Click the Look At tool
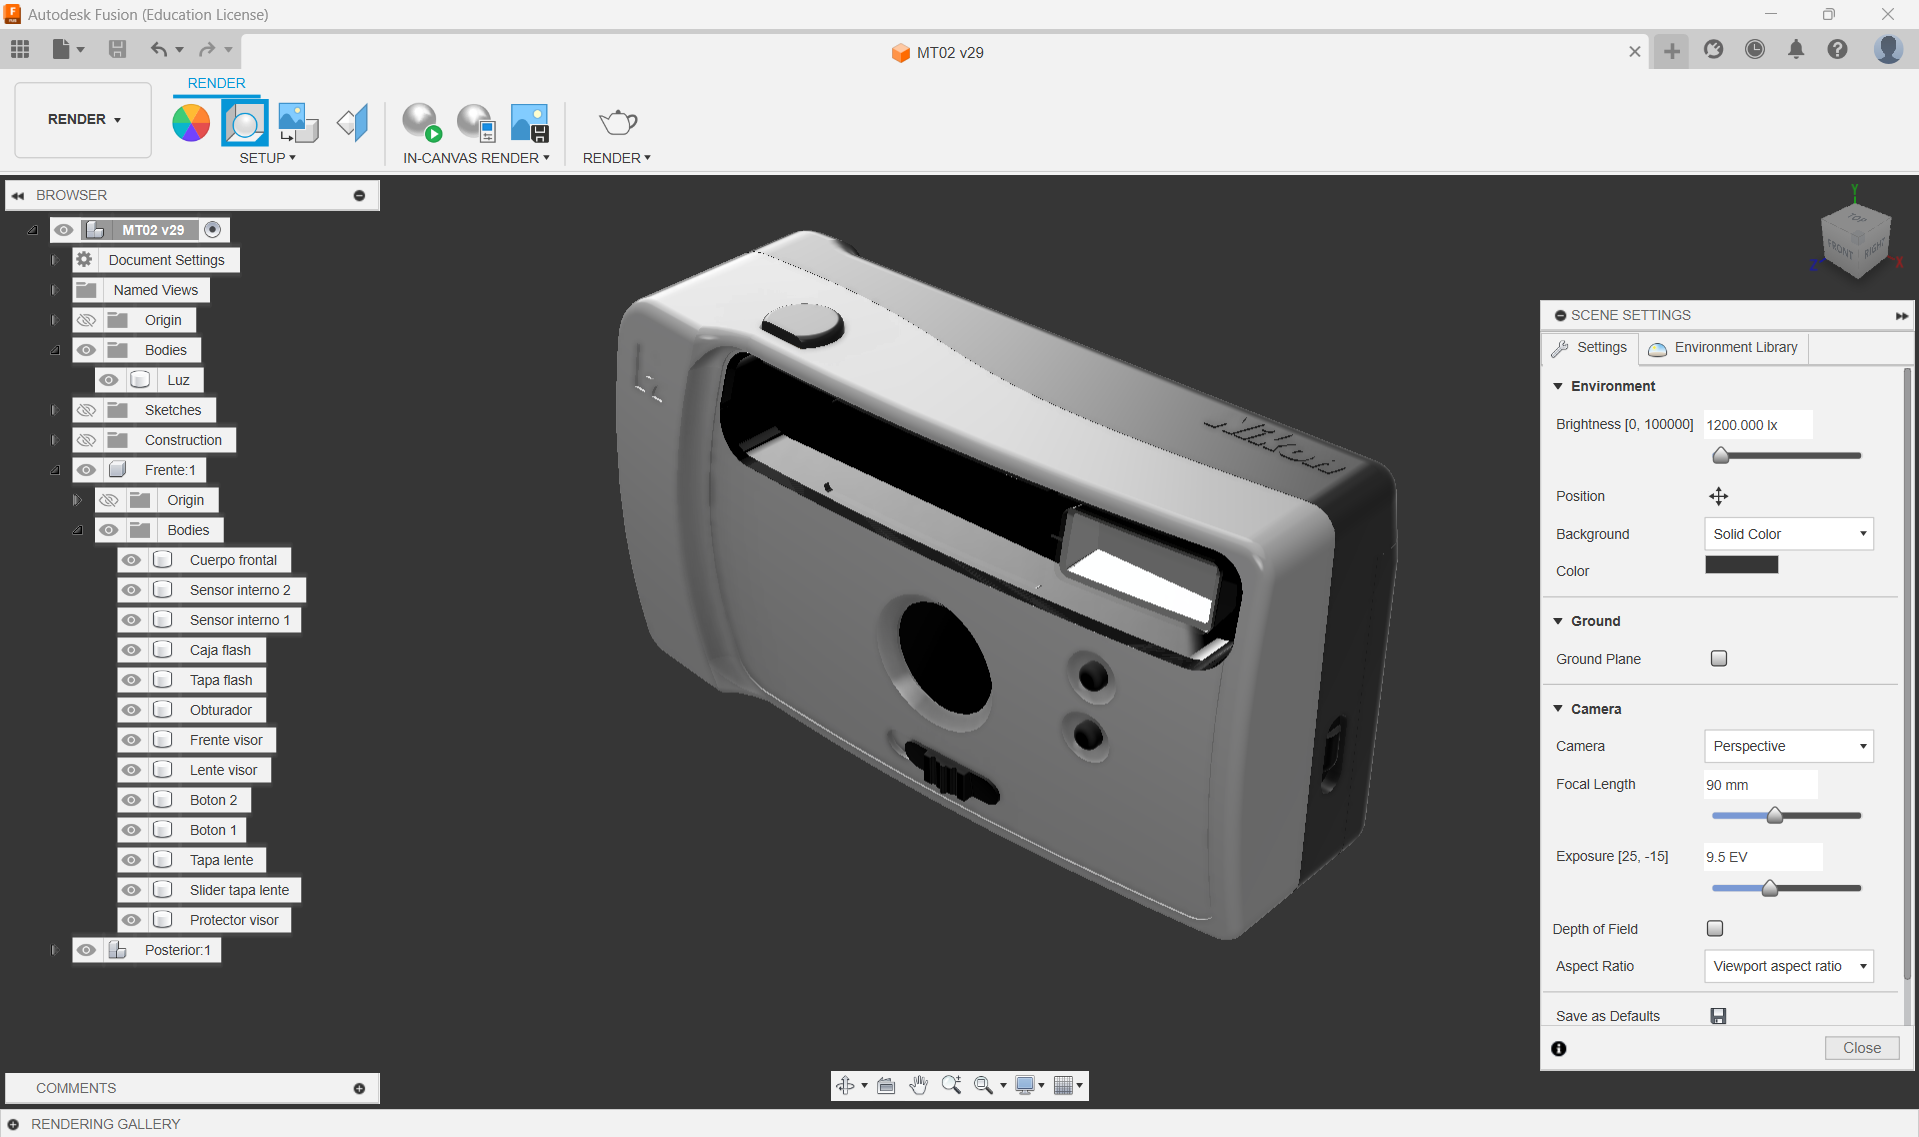Screen dimensions: 1919x1137 pos(886,1086)
